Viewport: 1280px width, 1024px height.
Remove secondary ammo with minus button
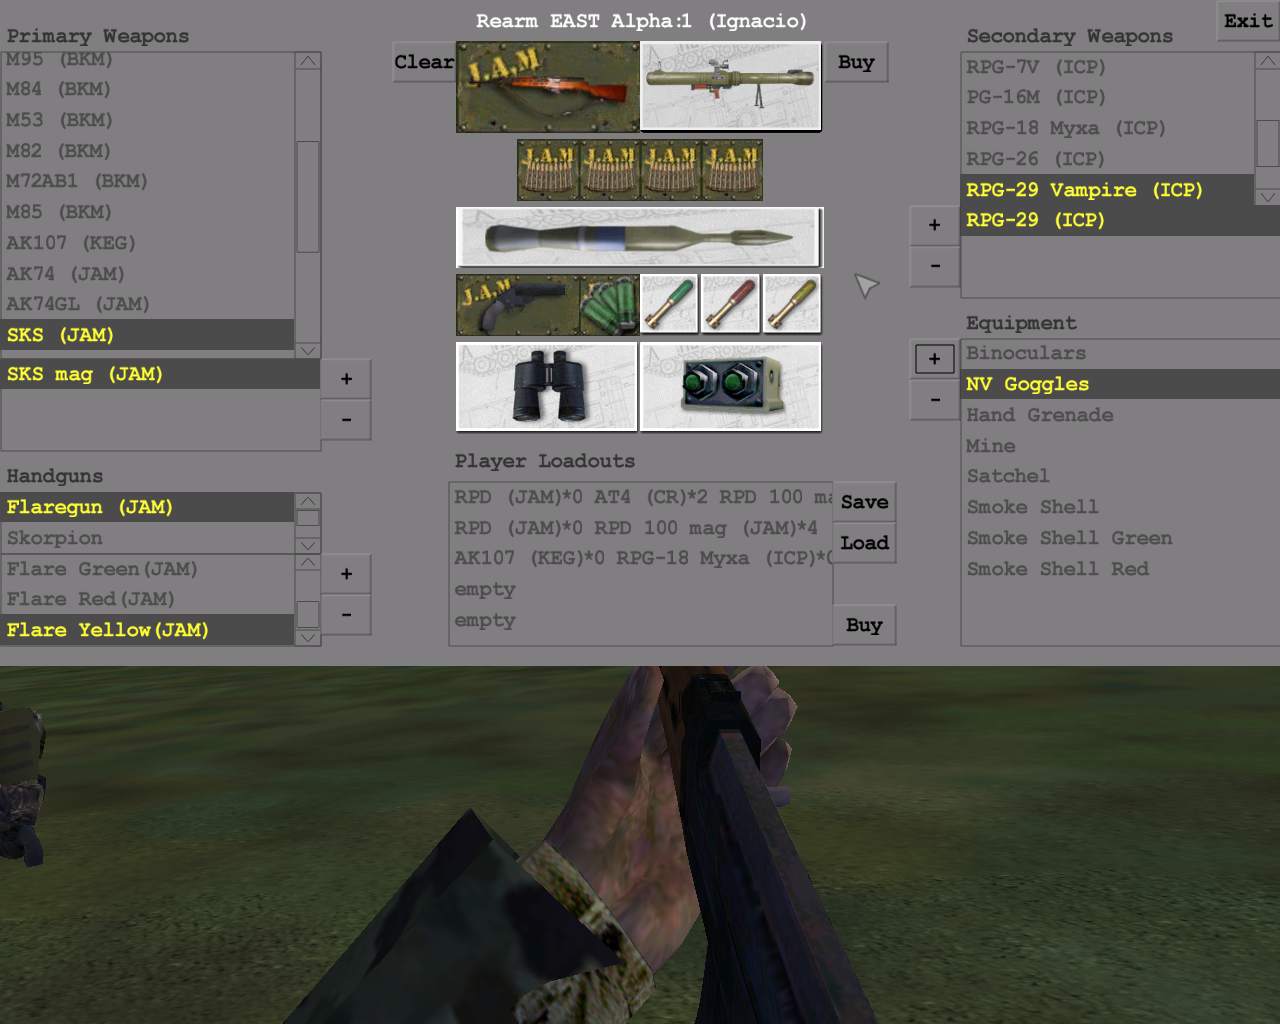coord(934,266)
